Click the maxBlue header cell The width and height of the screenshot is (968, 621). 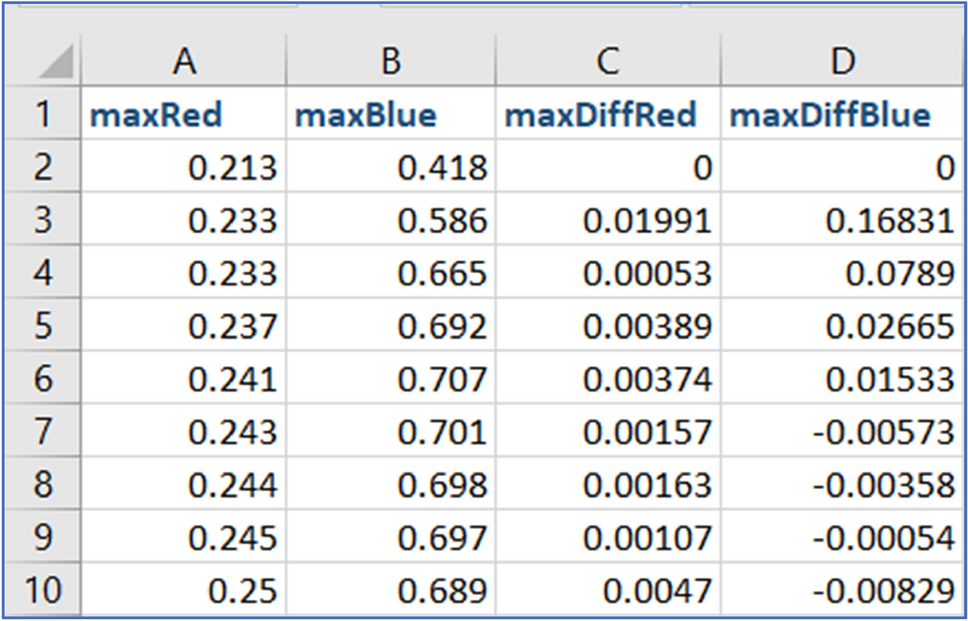391,115
